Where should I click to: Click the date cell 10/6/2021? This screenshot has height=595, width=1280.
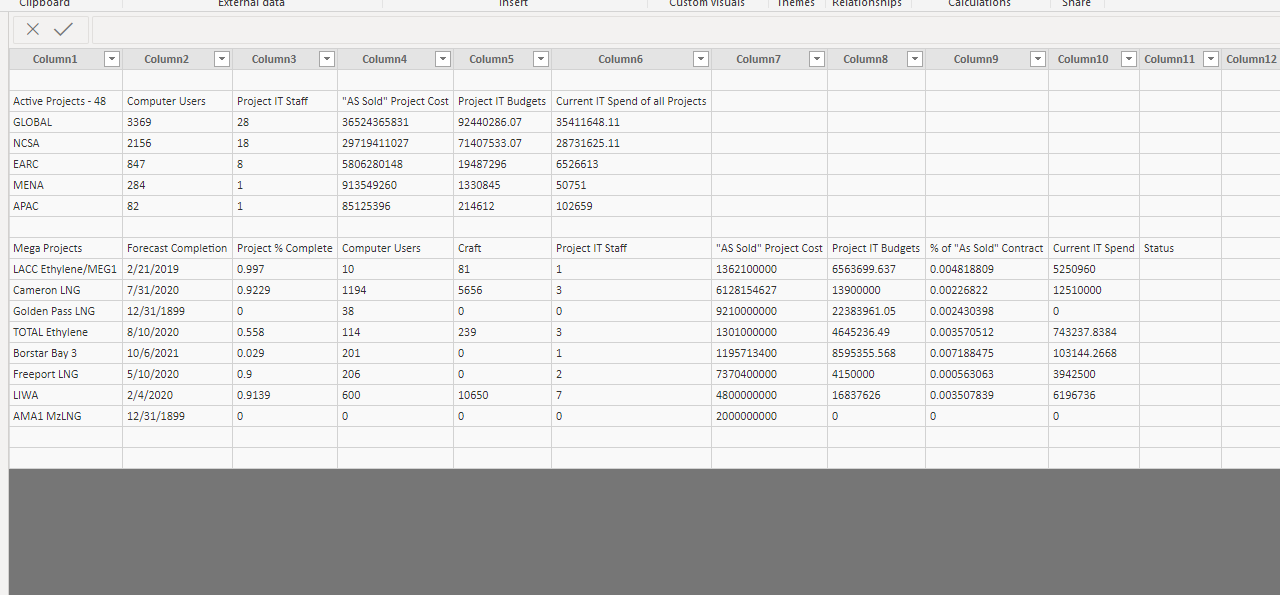178,353
